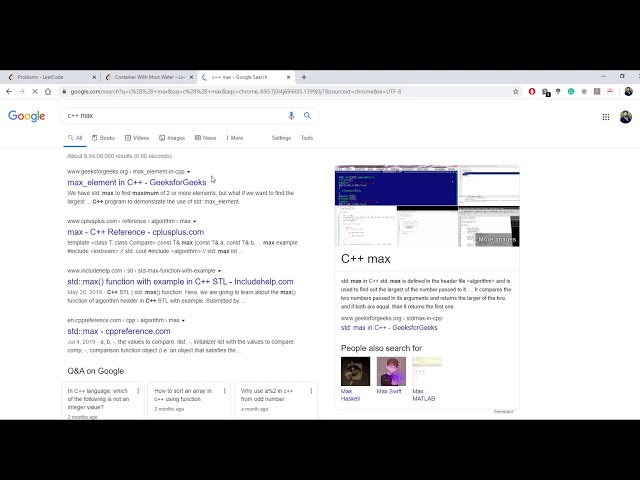Click the Google logo
The height and width of the screenshot is (480, 640).
[x=27, y=116]
